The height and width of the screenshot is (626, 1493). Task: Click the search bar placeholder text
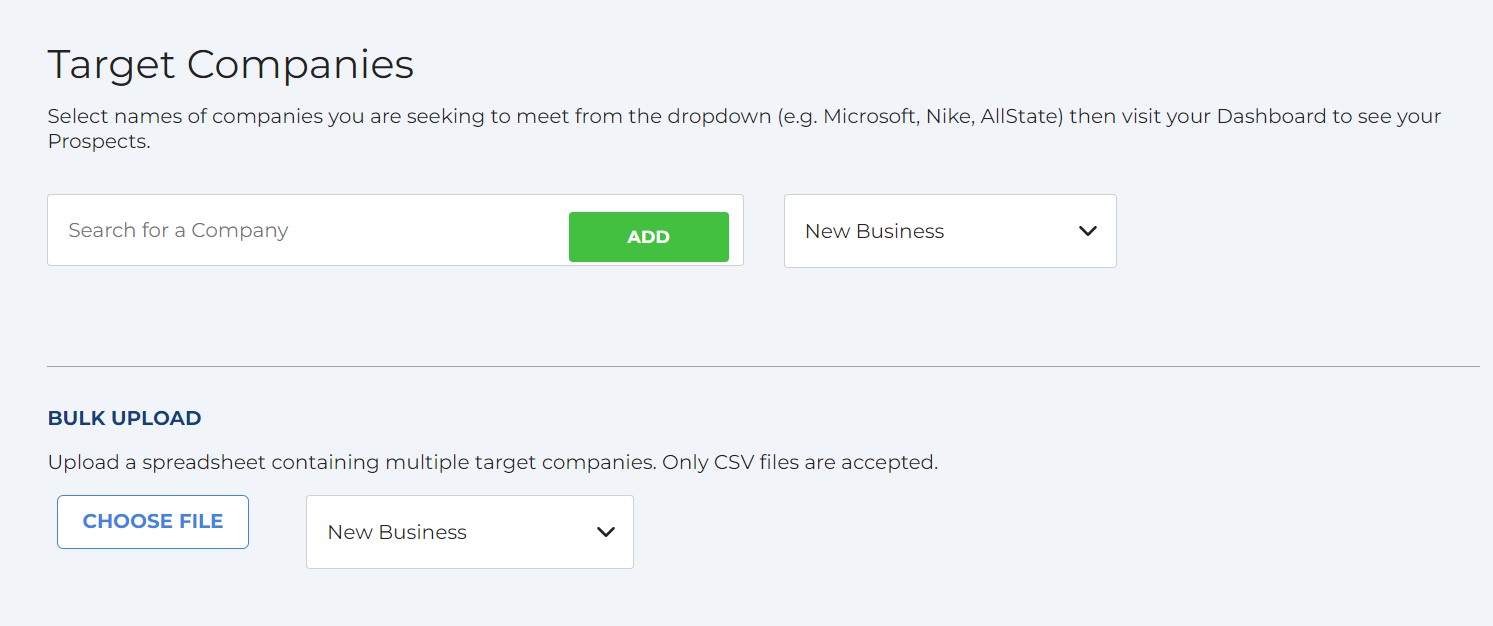tap(177, 230)
